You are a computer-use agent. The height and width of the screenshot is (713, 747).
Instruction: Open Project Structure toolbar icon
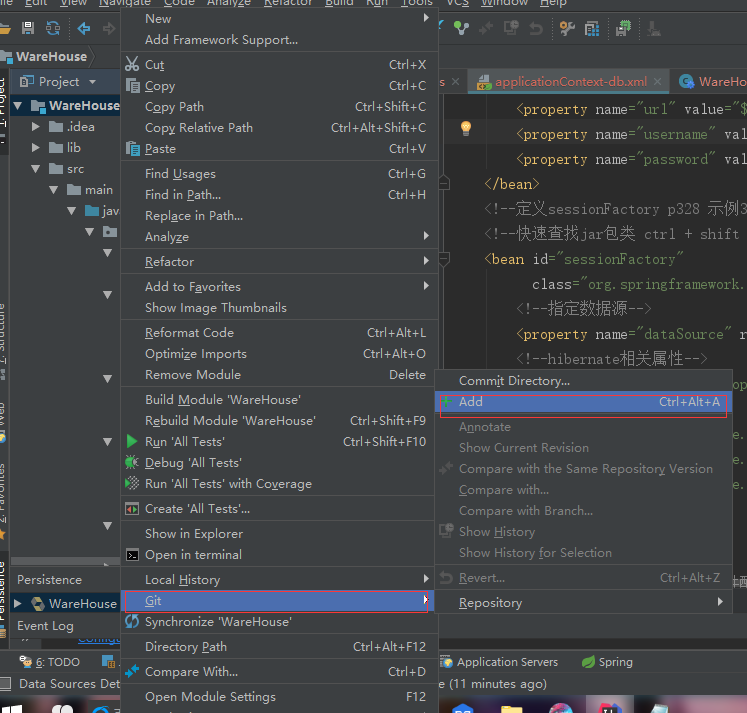pos(592,29)
